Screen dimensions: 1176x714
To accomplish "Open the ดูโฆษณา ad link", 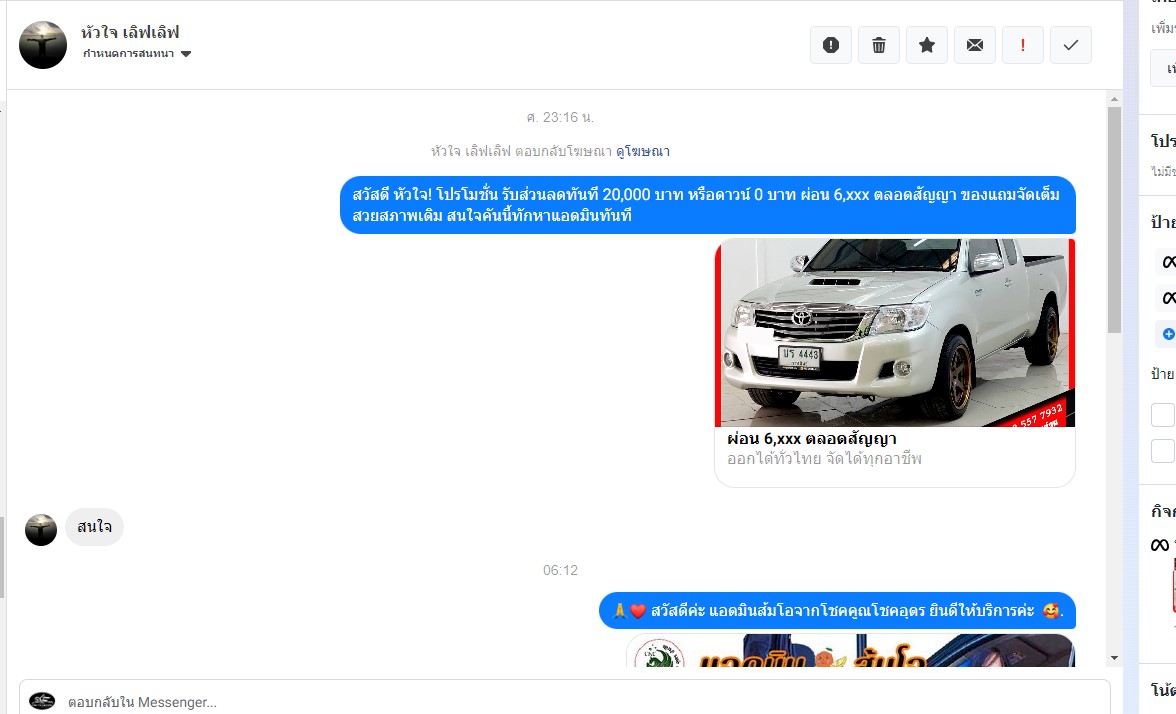I will pyautogui.click(x=643, y=152).
